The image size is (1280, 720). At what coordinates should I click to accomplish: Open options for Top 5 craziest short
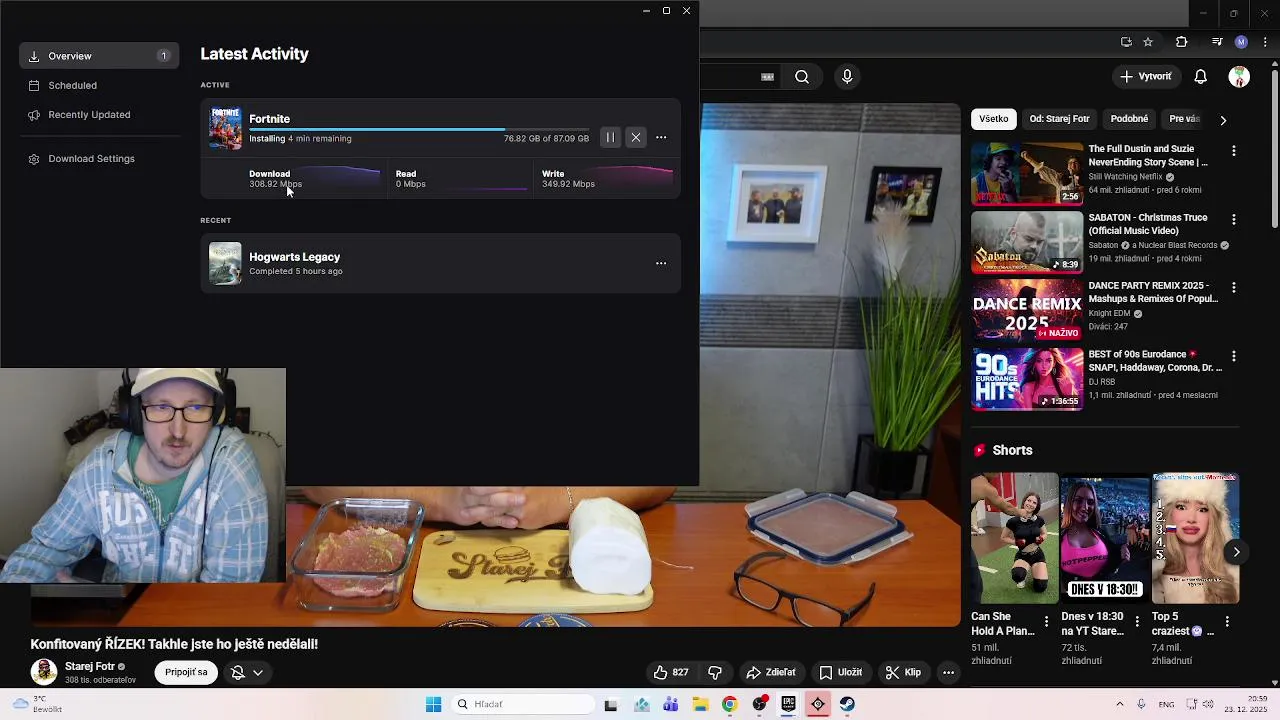pos(1227,621)
